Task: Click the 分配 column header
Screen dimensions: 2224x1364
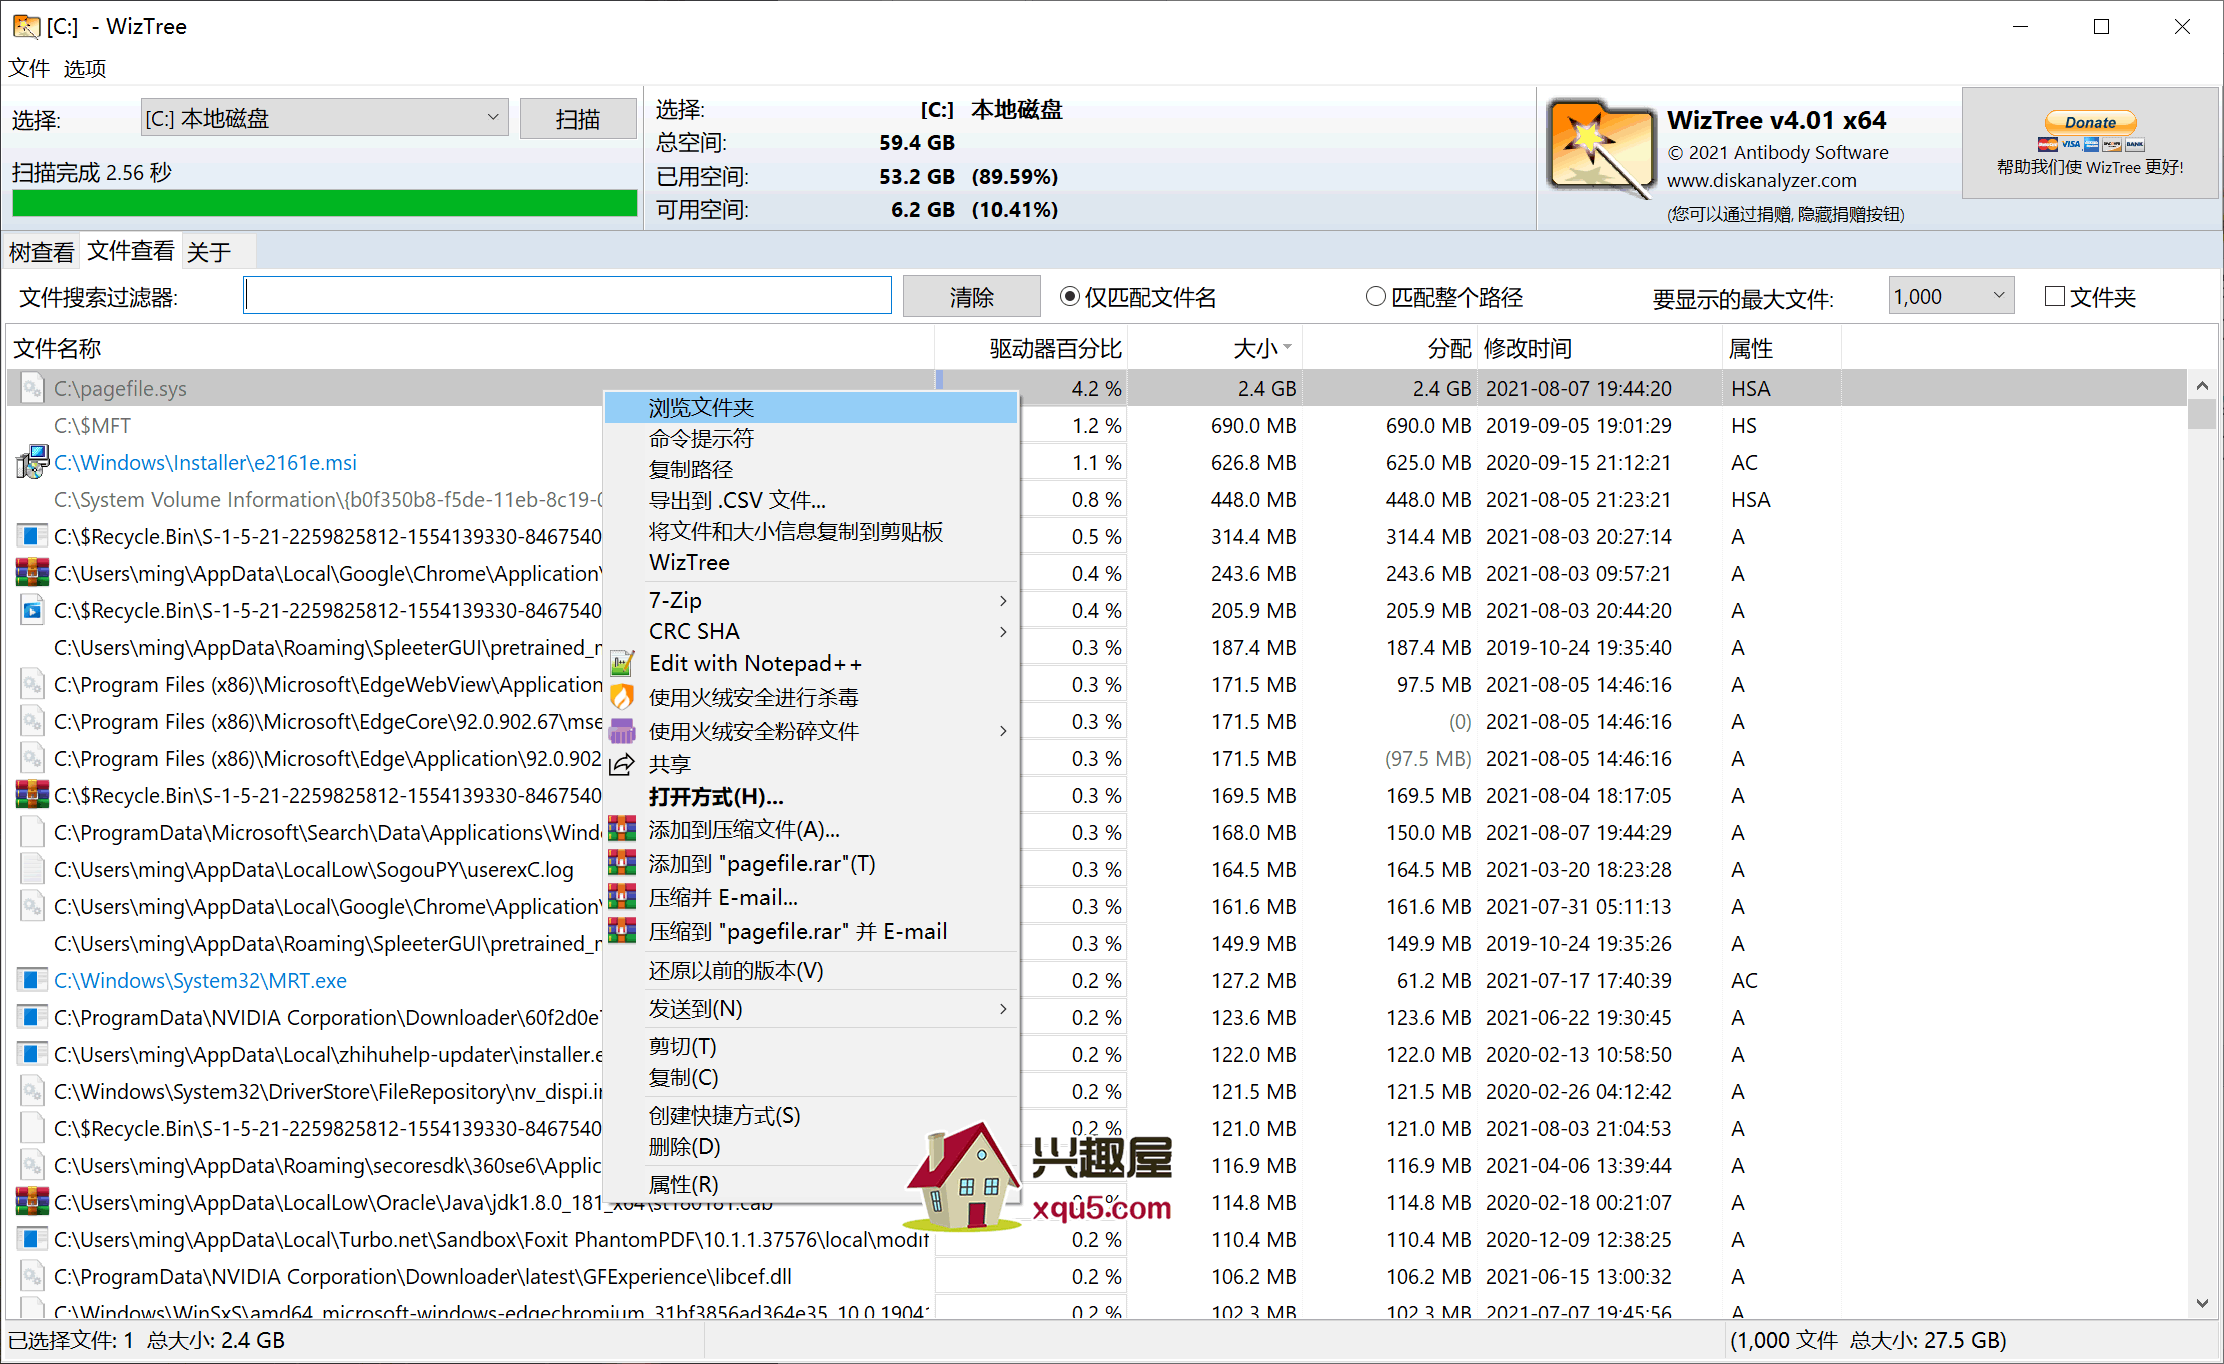Action: [x=1389, y=348]
